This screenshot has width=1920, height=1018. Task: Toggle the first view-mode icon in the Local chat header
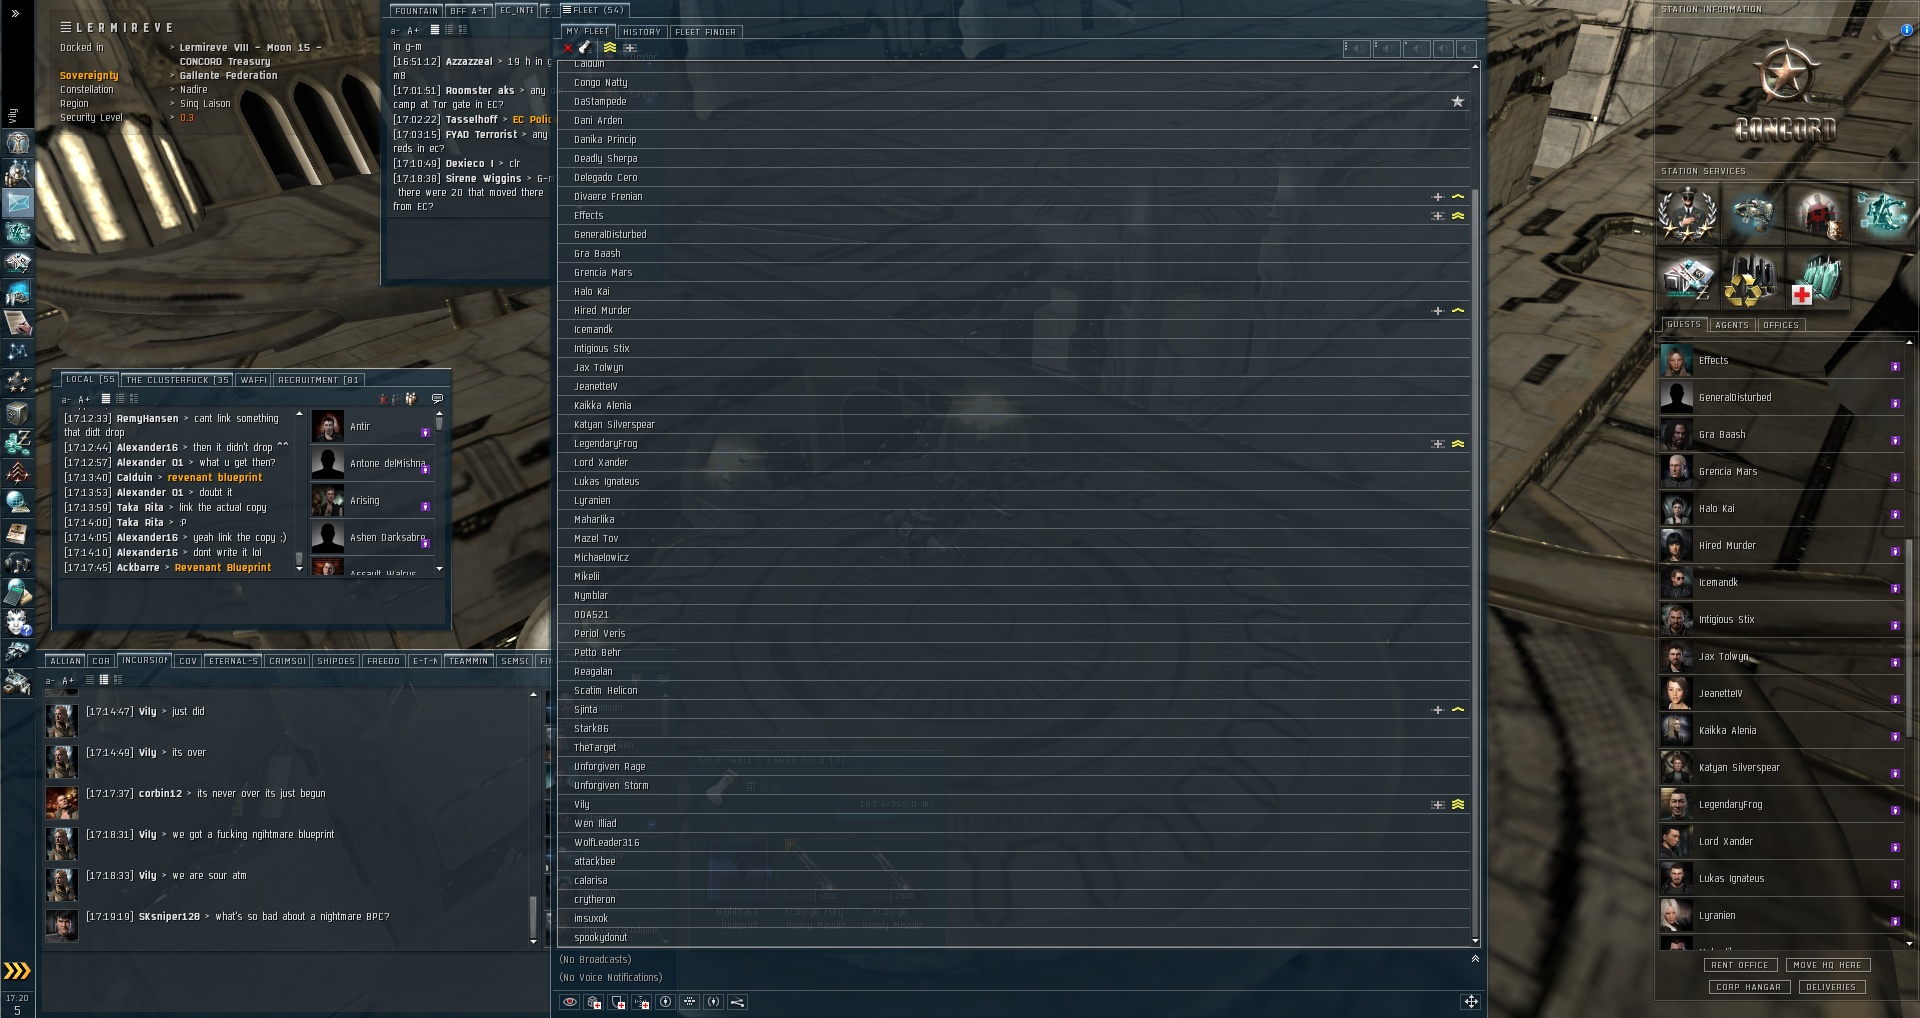click(106, 399)
